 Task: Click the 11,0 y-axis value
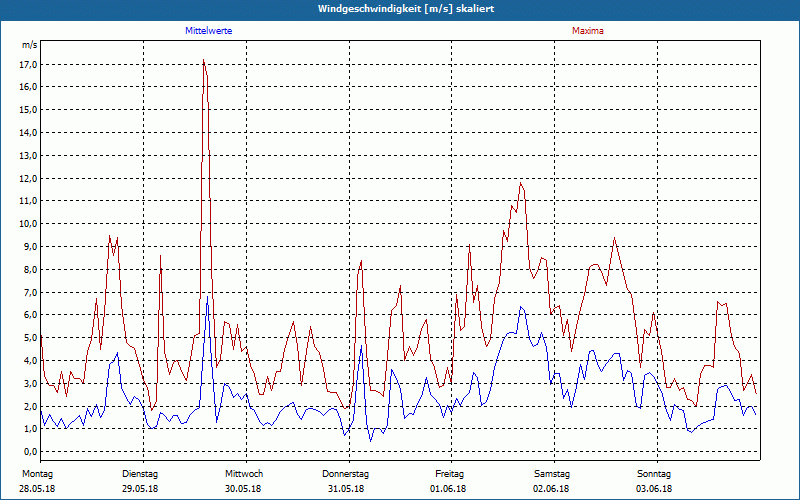[x=29, y=201]
